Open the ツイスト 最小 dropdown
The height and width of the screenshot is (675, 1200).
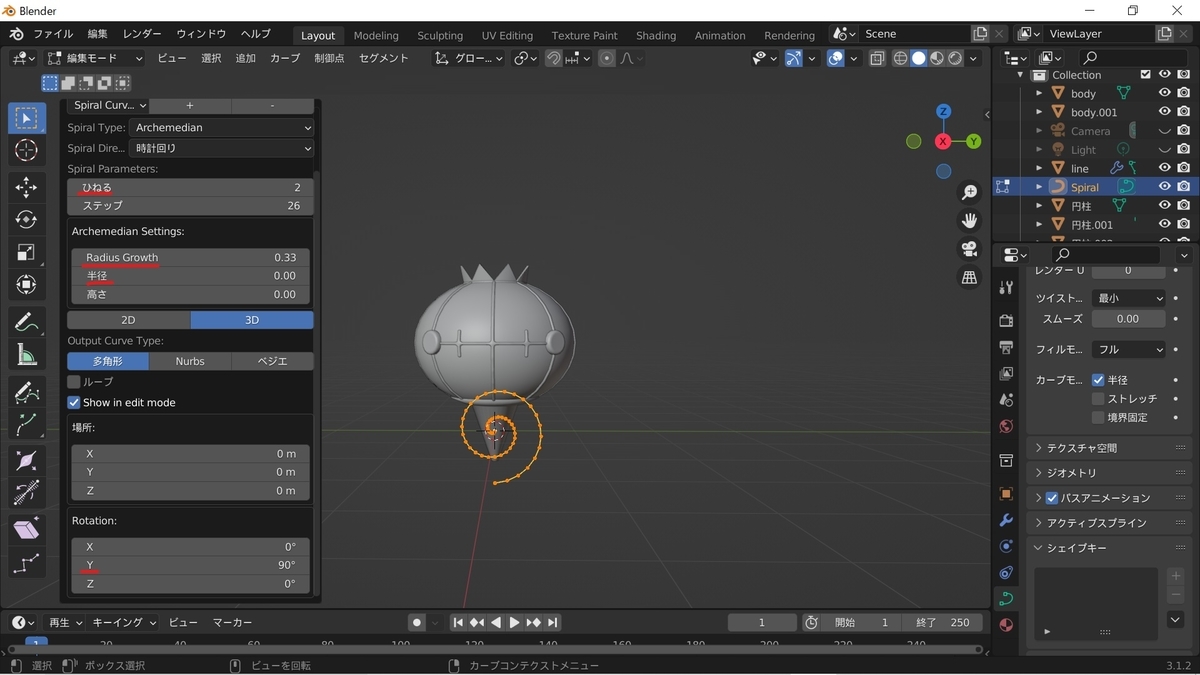[1129, 298]
